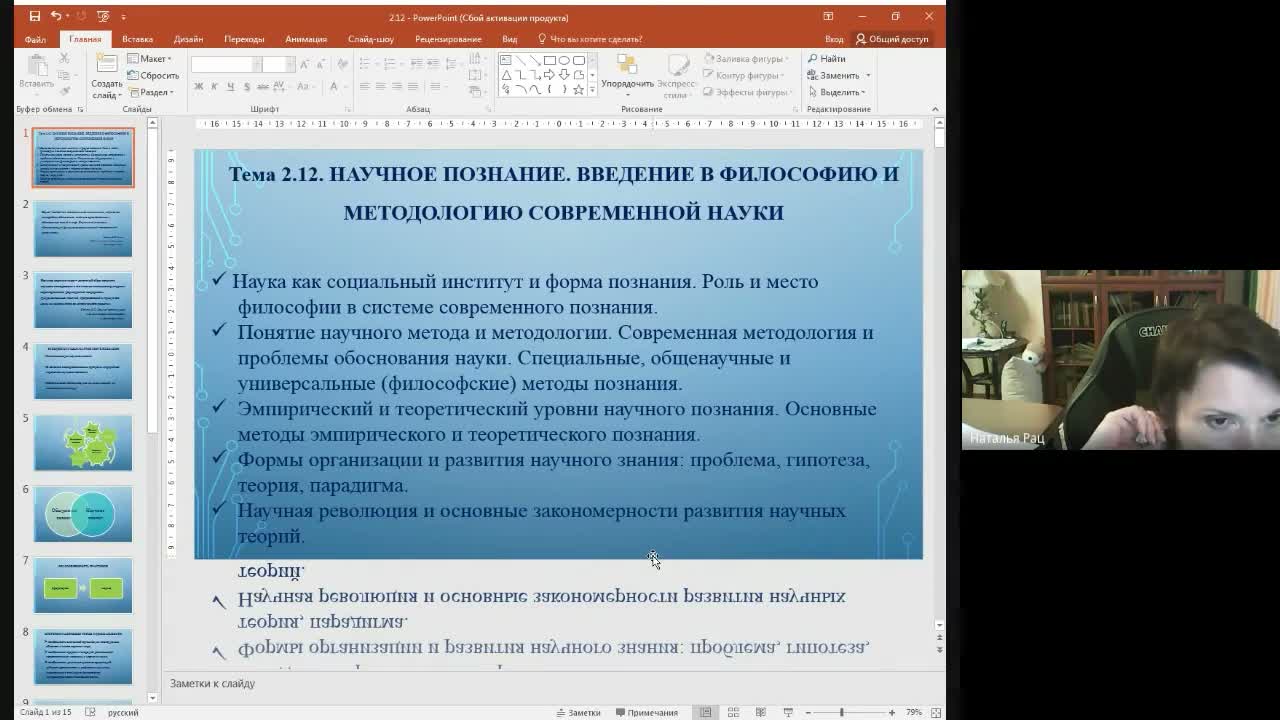The height and width of the screenshot is (720, 1280).
Task: Expand the Раздел section dropdown
Action: [x=151, y=92]
